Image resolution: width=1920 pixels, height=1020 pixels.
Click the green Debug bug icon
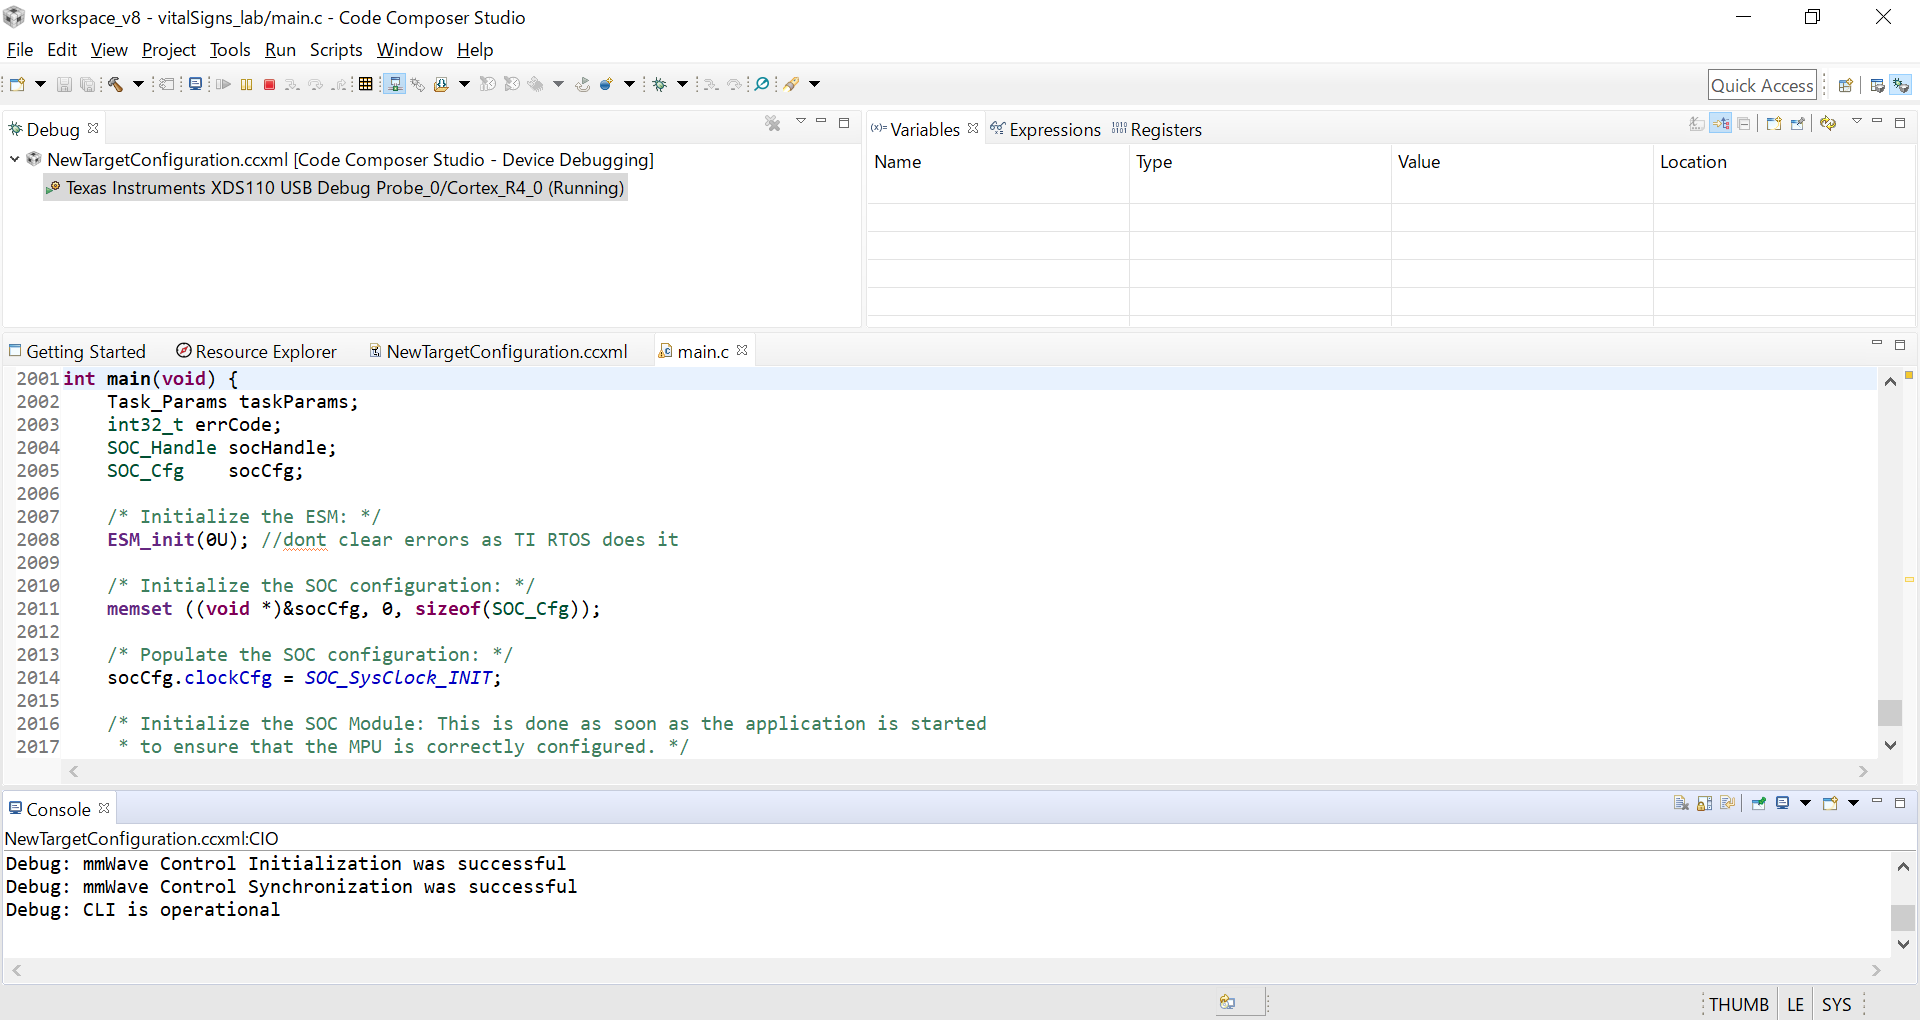660,84
